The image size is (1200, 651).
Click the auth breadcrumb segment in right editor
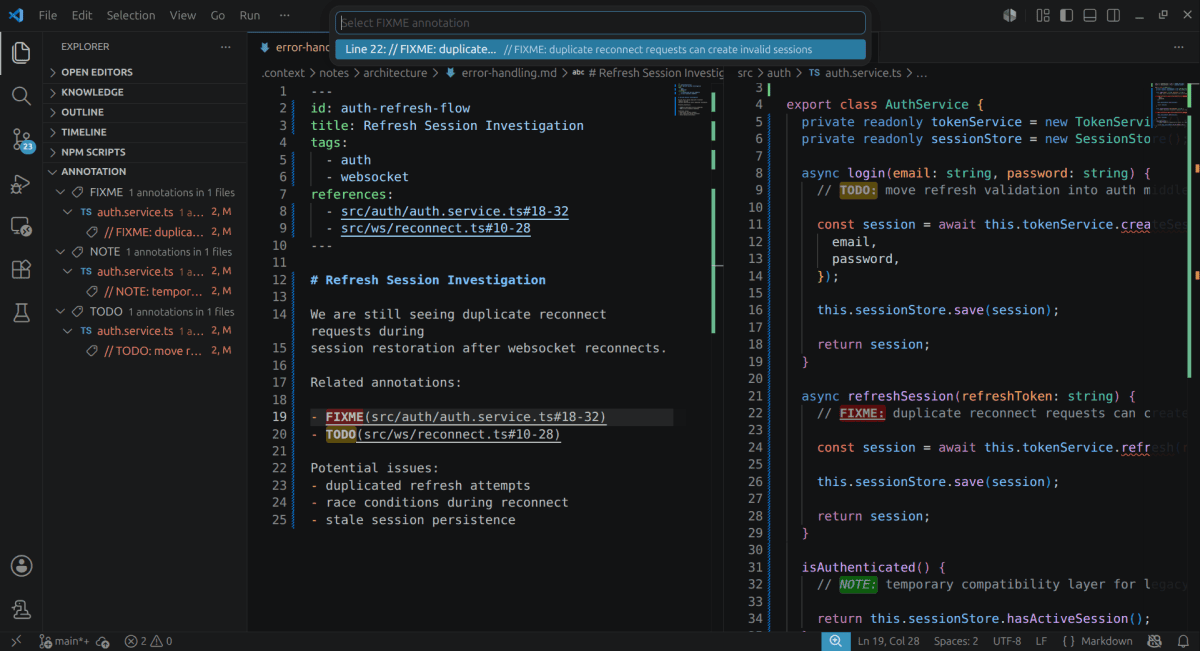pyautogui.click(x=779, y=73)
